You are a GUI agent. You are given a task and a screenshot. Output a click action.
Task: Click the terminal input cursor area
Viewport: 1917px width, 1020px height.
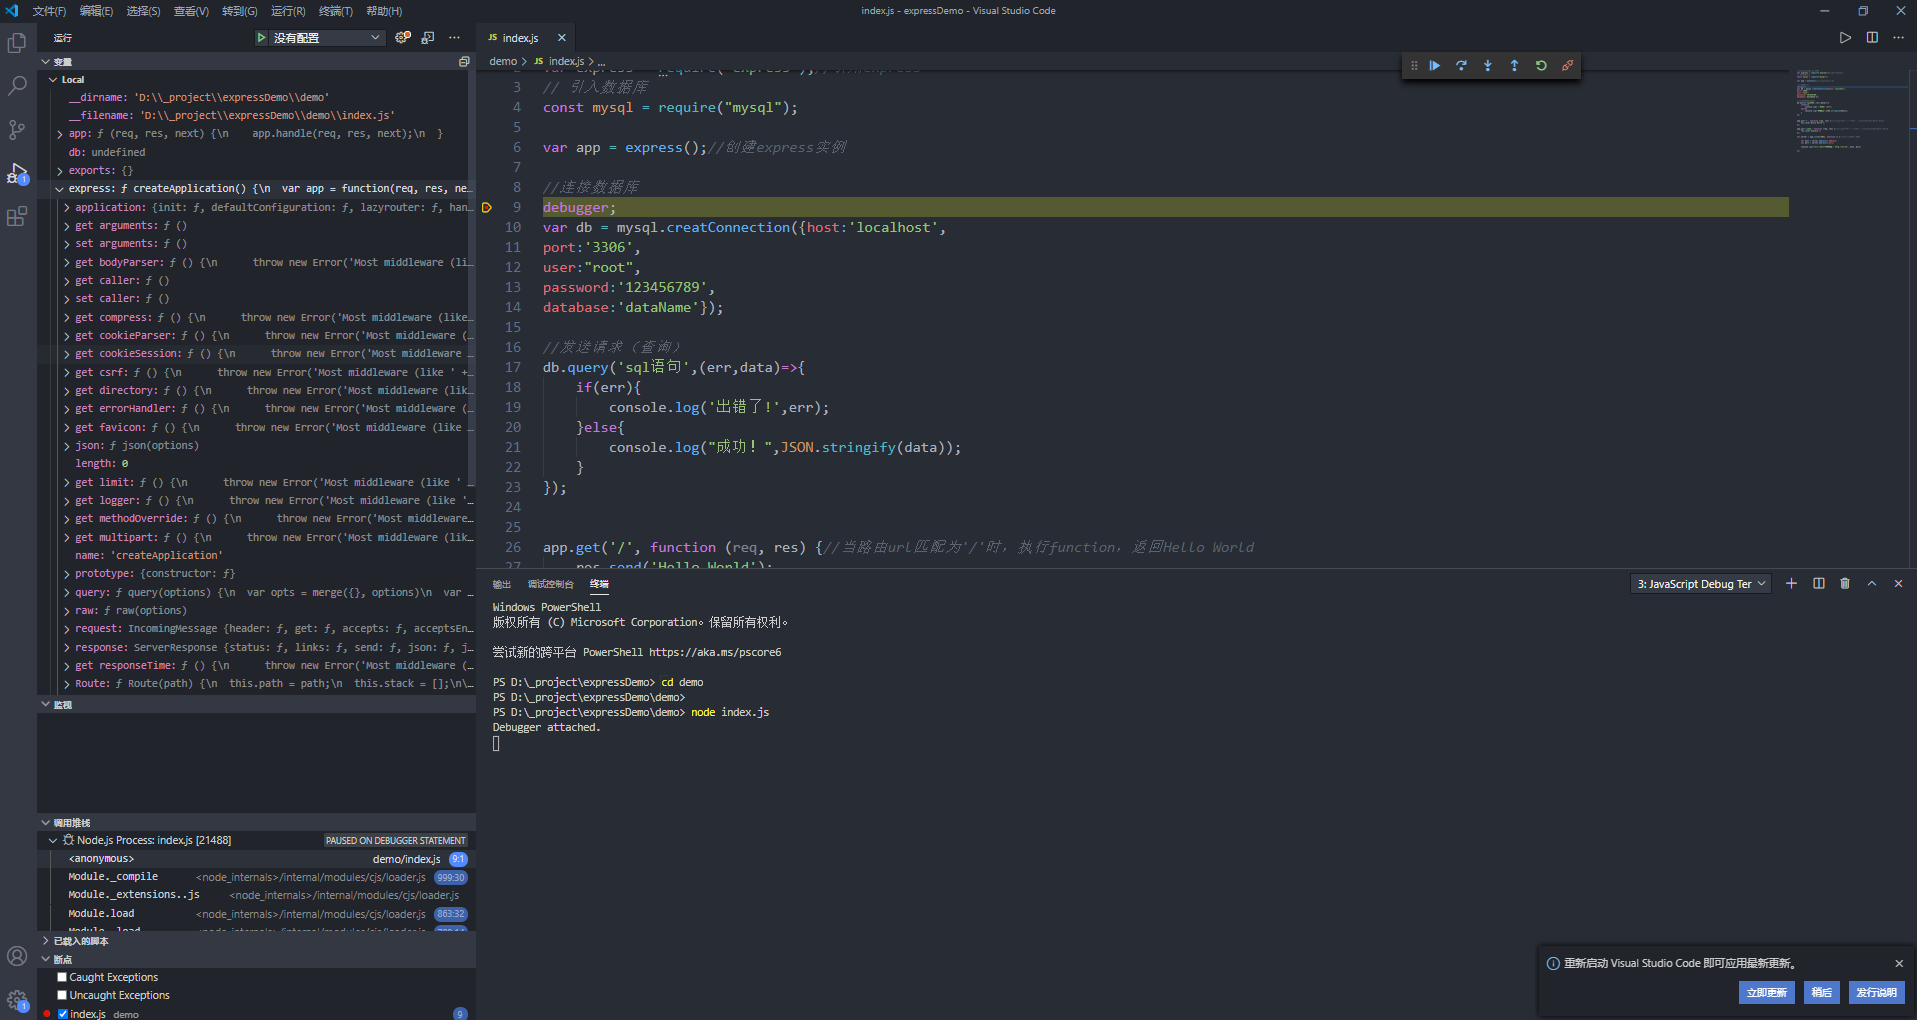tap(496, 744)
